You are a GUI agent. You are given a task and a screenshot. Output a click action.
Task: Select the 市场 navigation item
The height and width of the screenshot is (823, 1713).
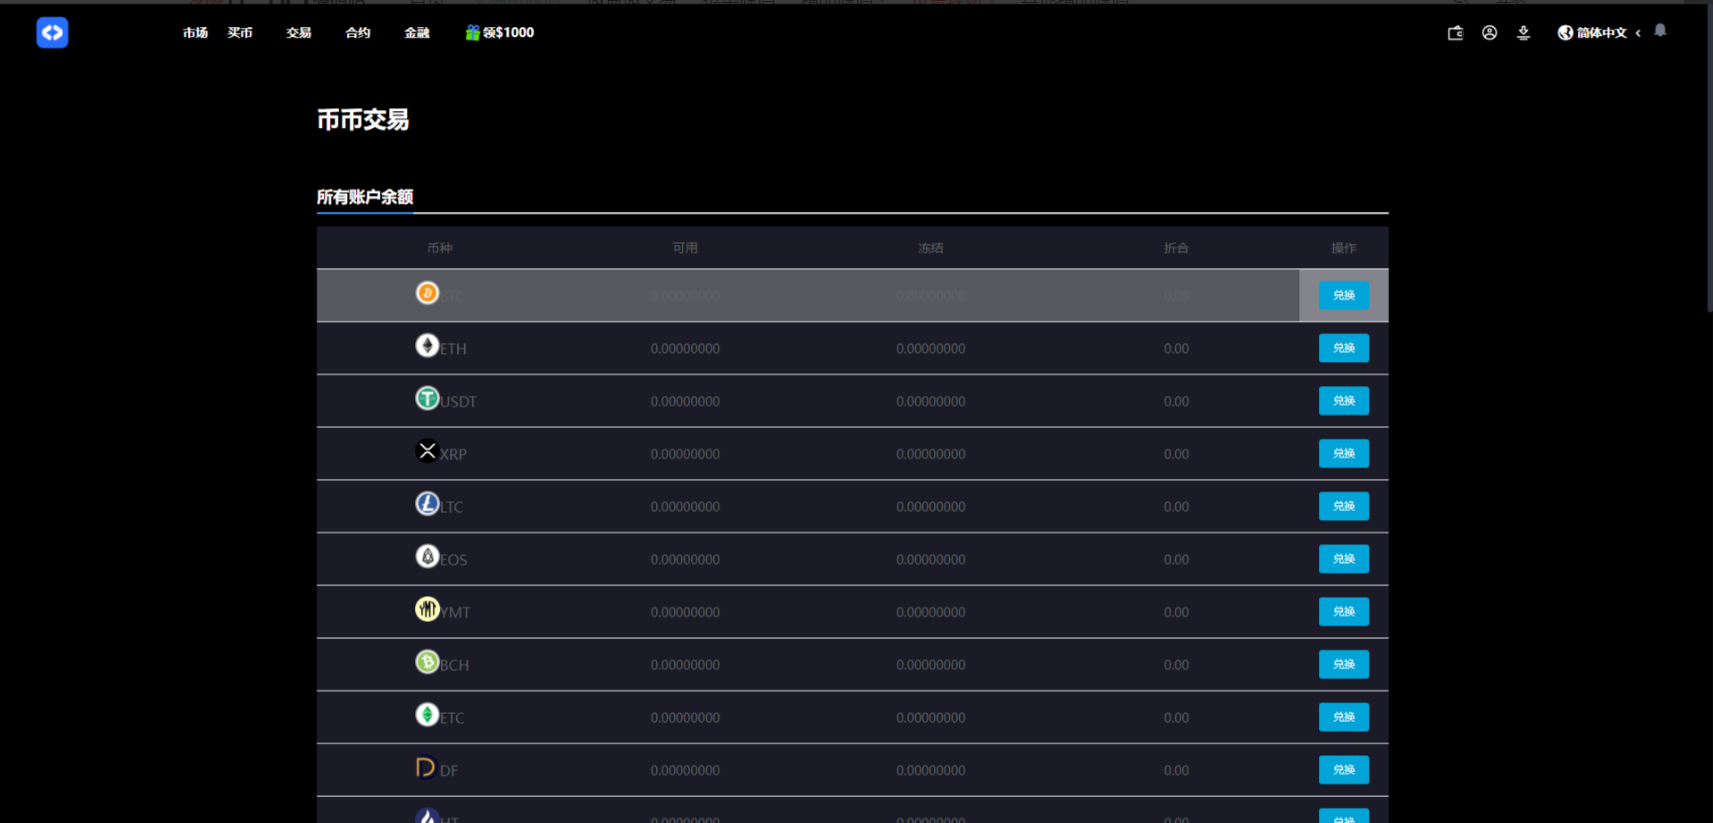pos(195,33)
